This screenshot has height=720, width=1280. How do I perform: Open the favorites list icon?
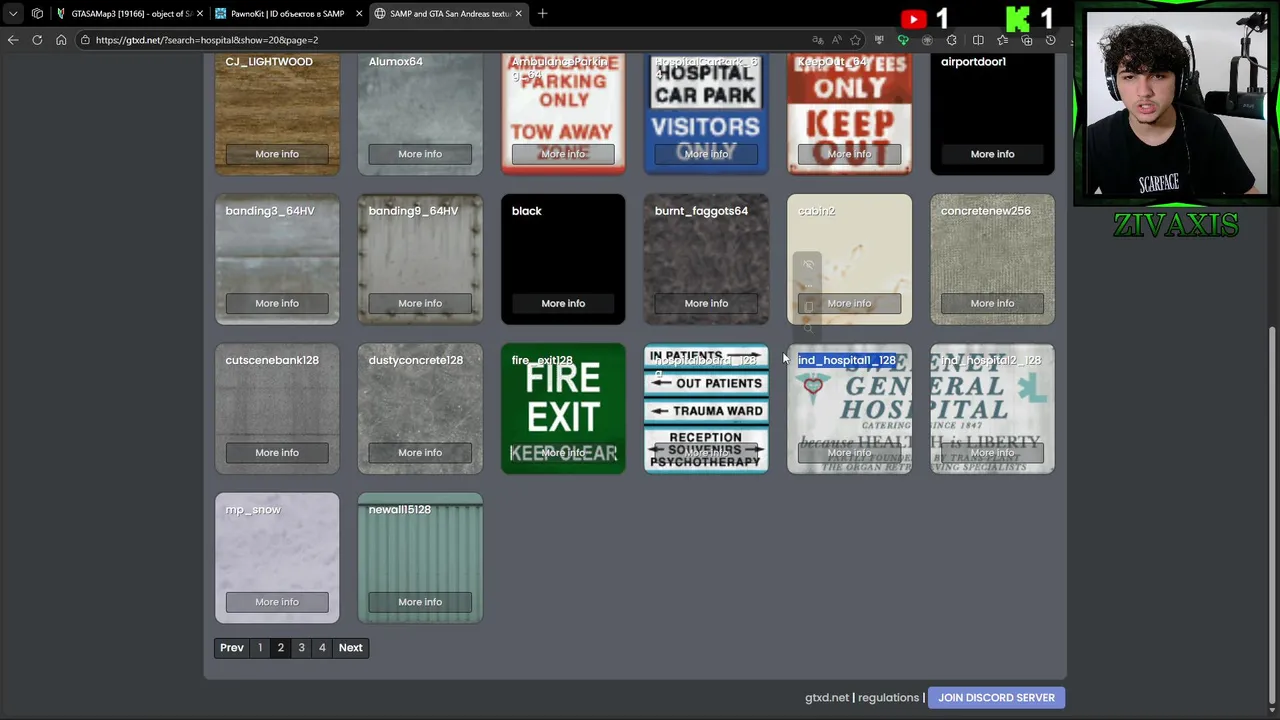pos(1003,40)
